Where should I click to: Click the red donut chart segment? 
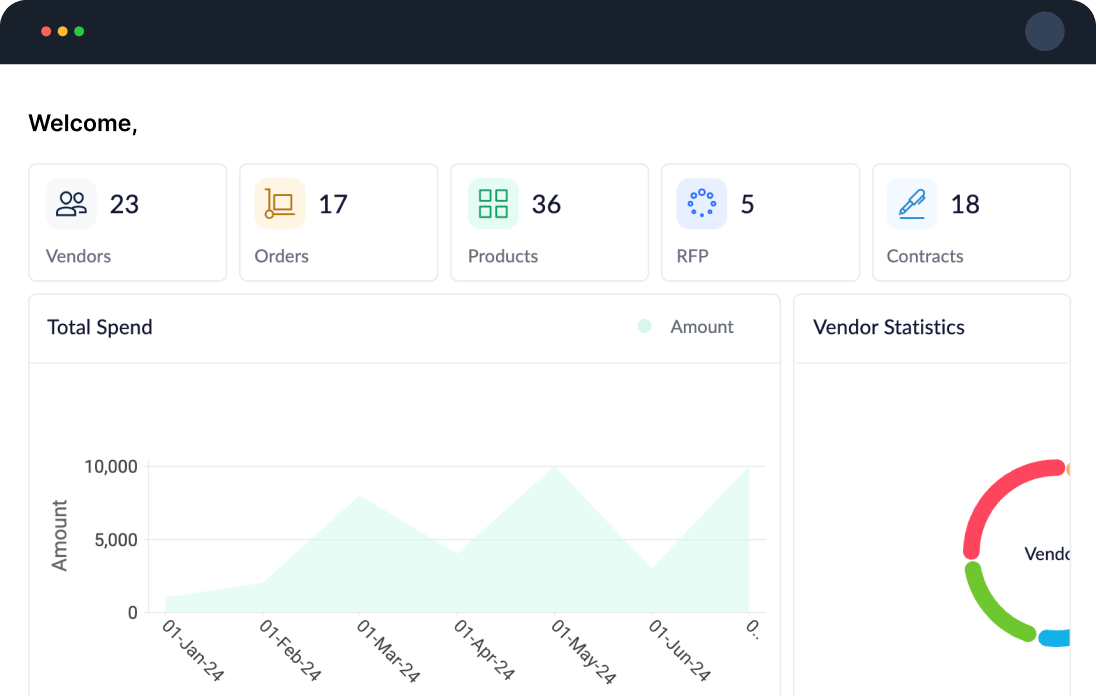[x=990, y=490]
